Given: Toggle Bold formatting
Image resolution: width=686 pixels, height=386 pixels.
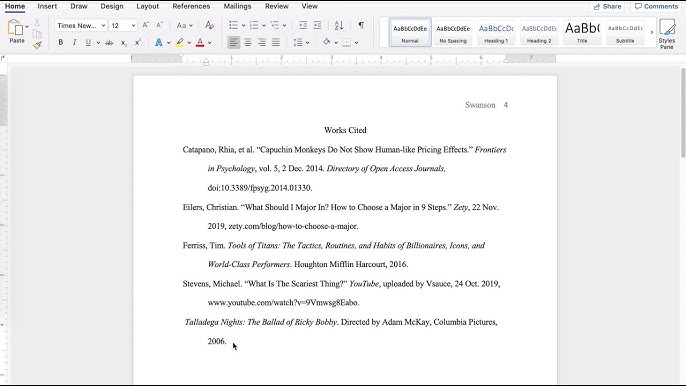Looking at the screenshot, I should click(61, 42).
